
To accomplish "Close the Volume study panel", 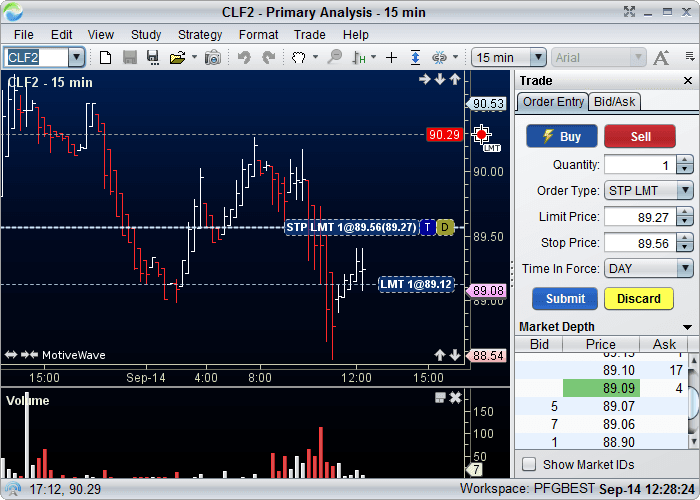I will [x=455, y=398].
